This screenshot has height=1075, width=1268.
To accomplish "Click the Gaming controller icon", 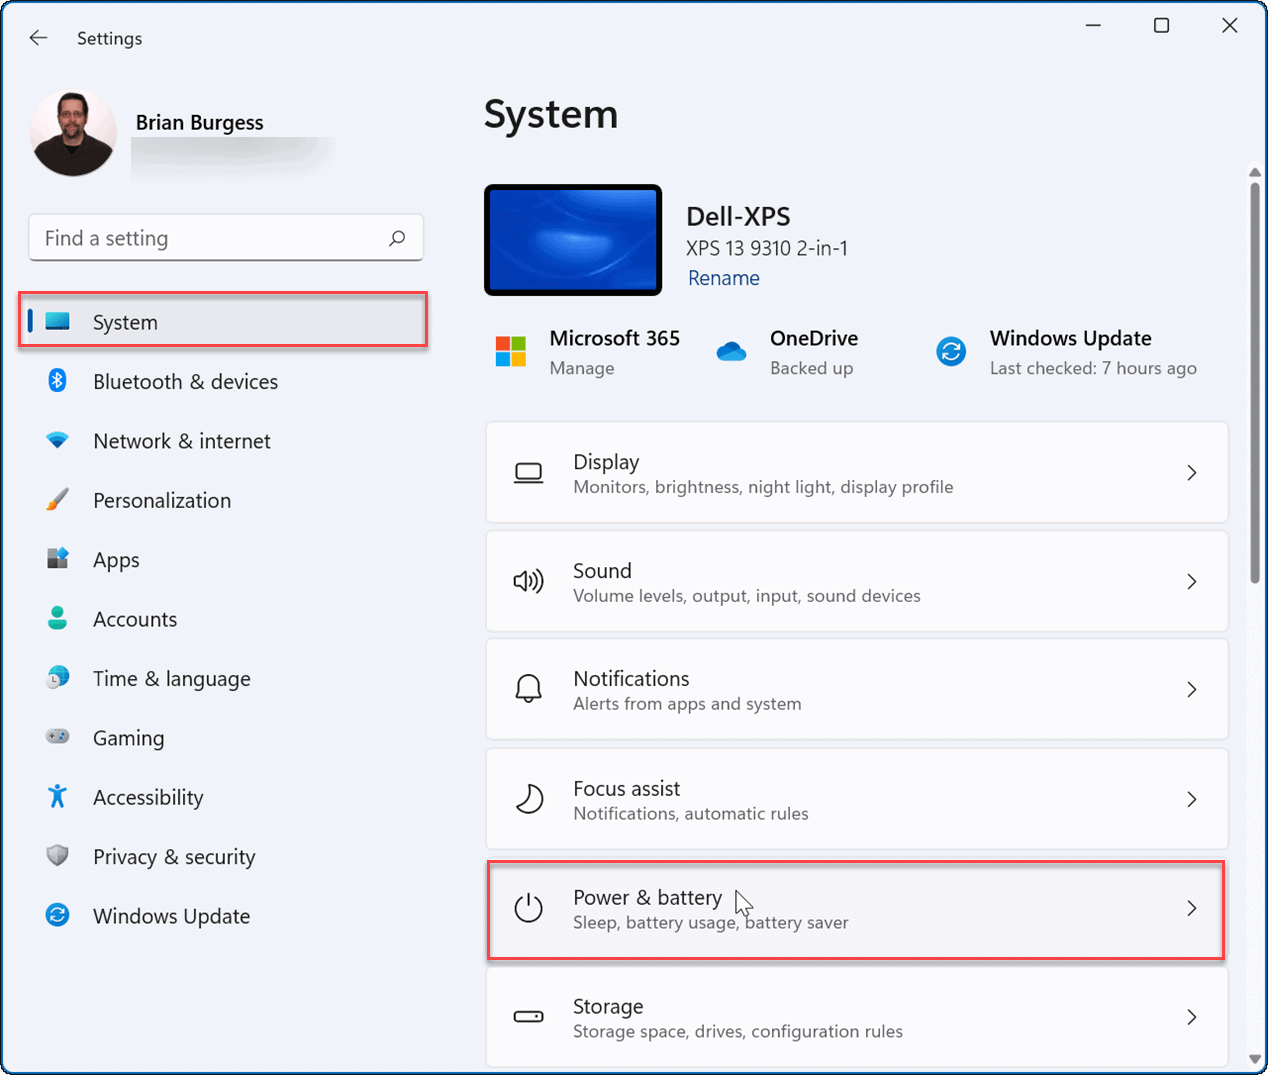I will (x=58, y=737).
